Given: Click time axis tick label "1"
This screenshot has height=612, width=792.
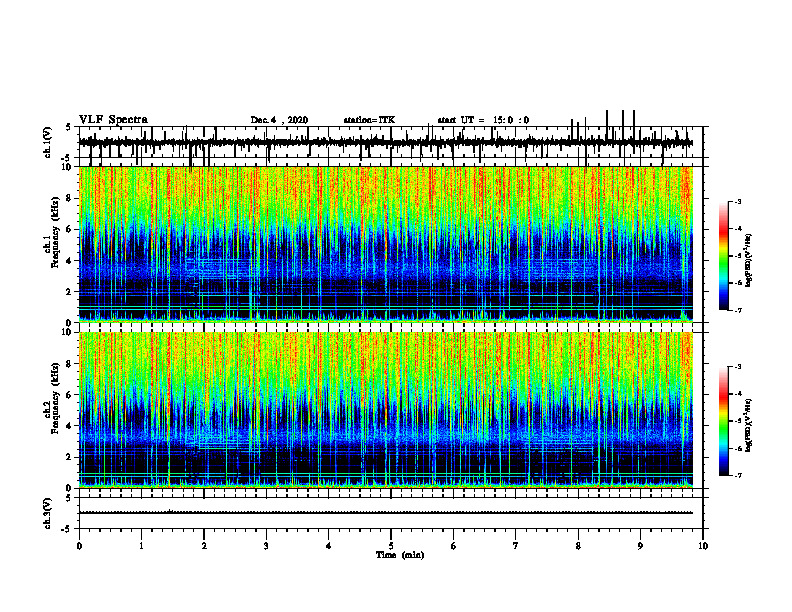Looking at the screenshot, I should click(x=141, y=546).
